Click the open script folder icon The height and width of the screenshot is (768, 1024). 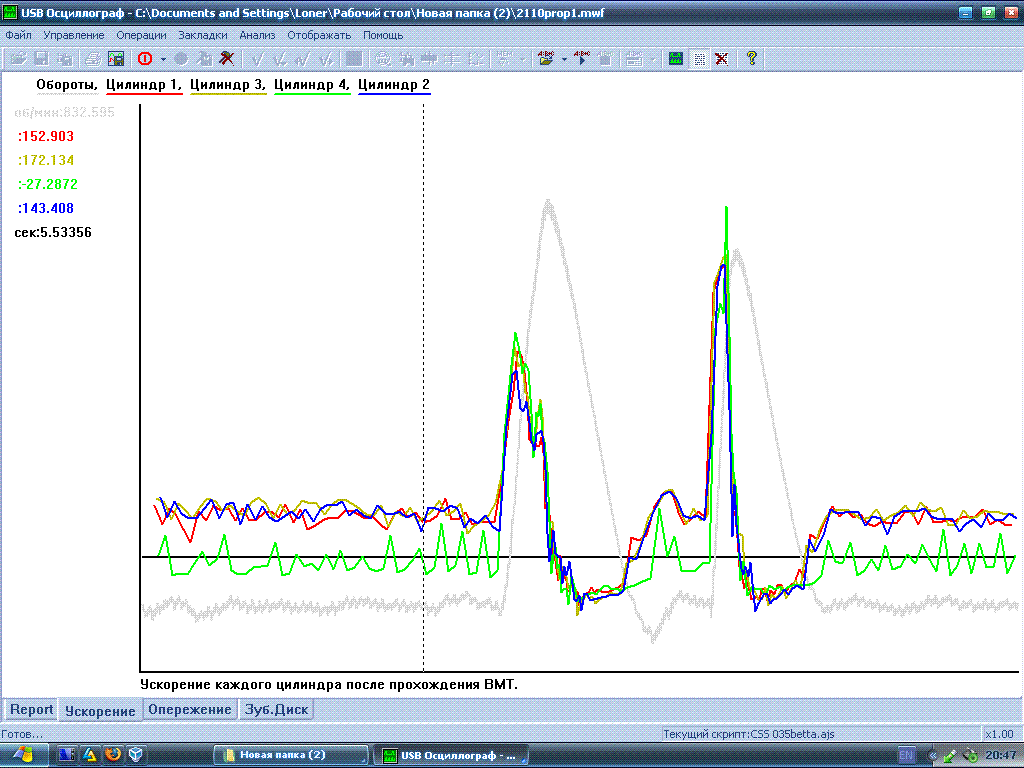pyautogui.click(x=545, y=59)
